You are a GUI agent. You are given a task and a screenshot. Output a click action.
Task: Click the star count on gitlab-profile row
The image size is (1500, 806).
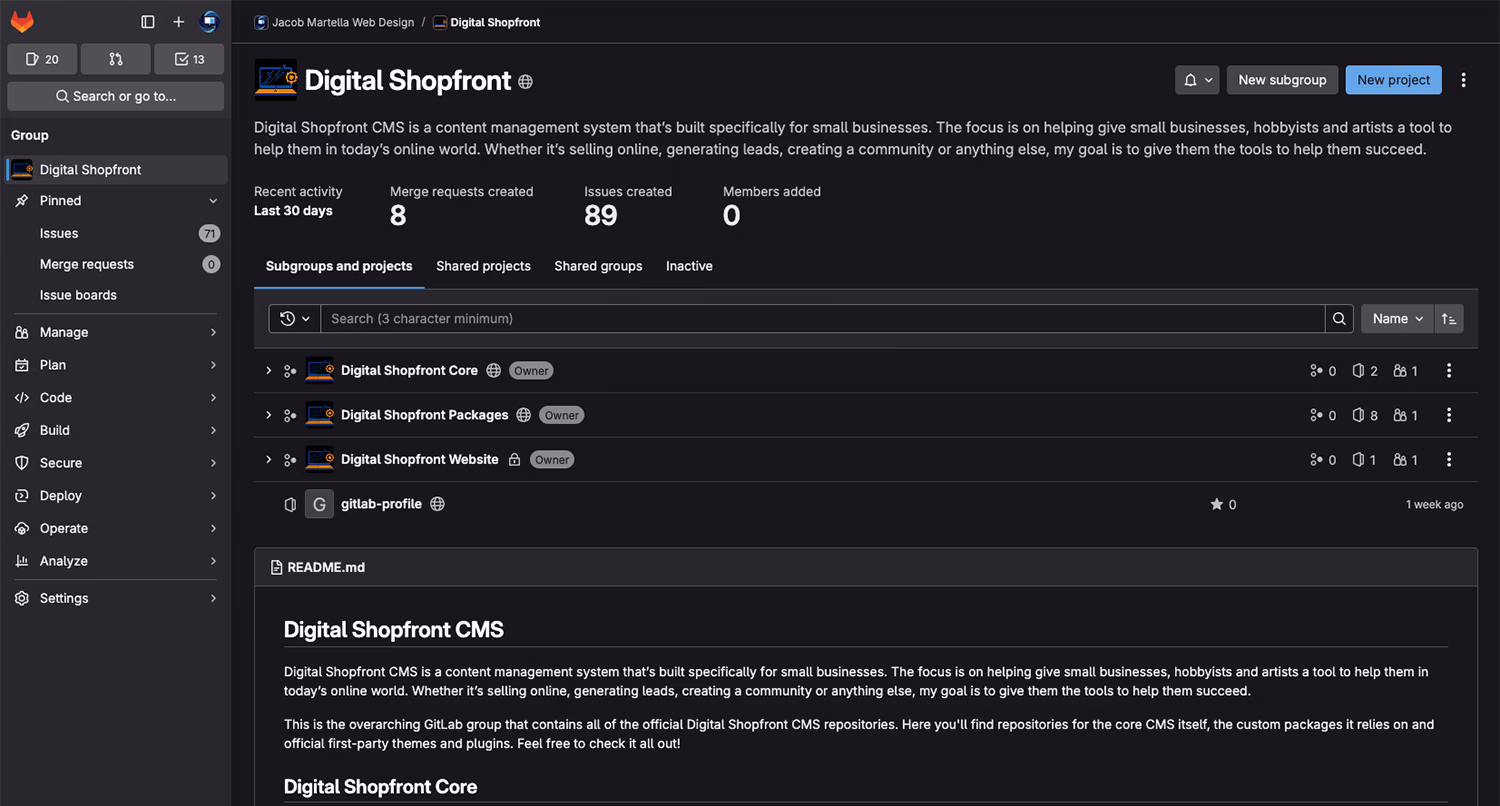pos(1223,505)
